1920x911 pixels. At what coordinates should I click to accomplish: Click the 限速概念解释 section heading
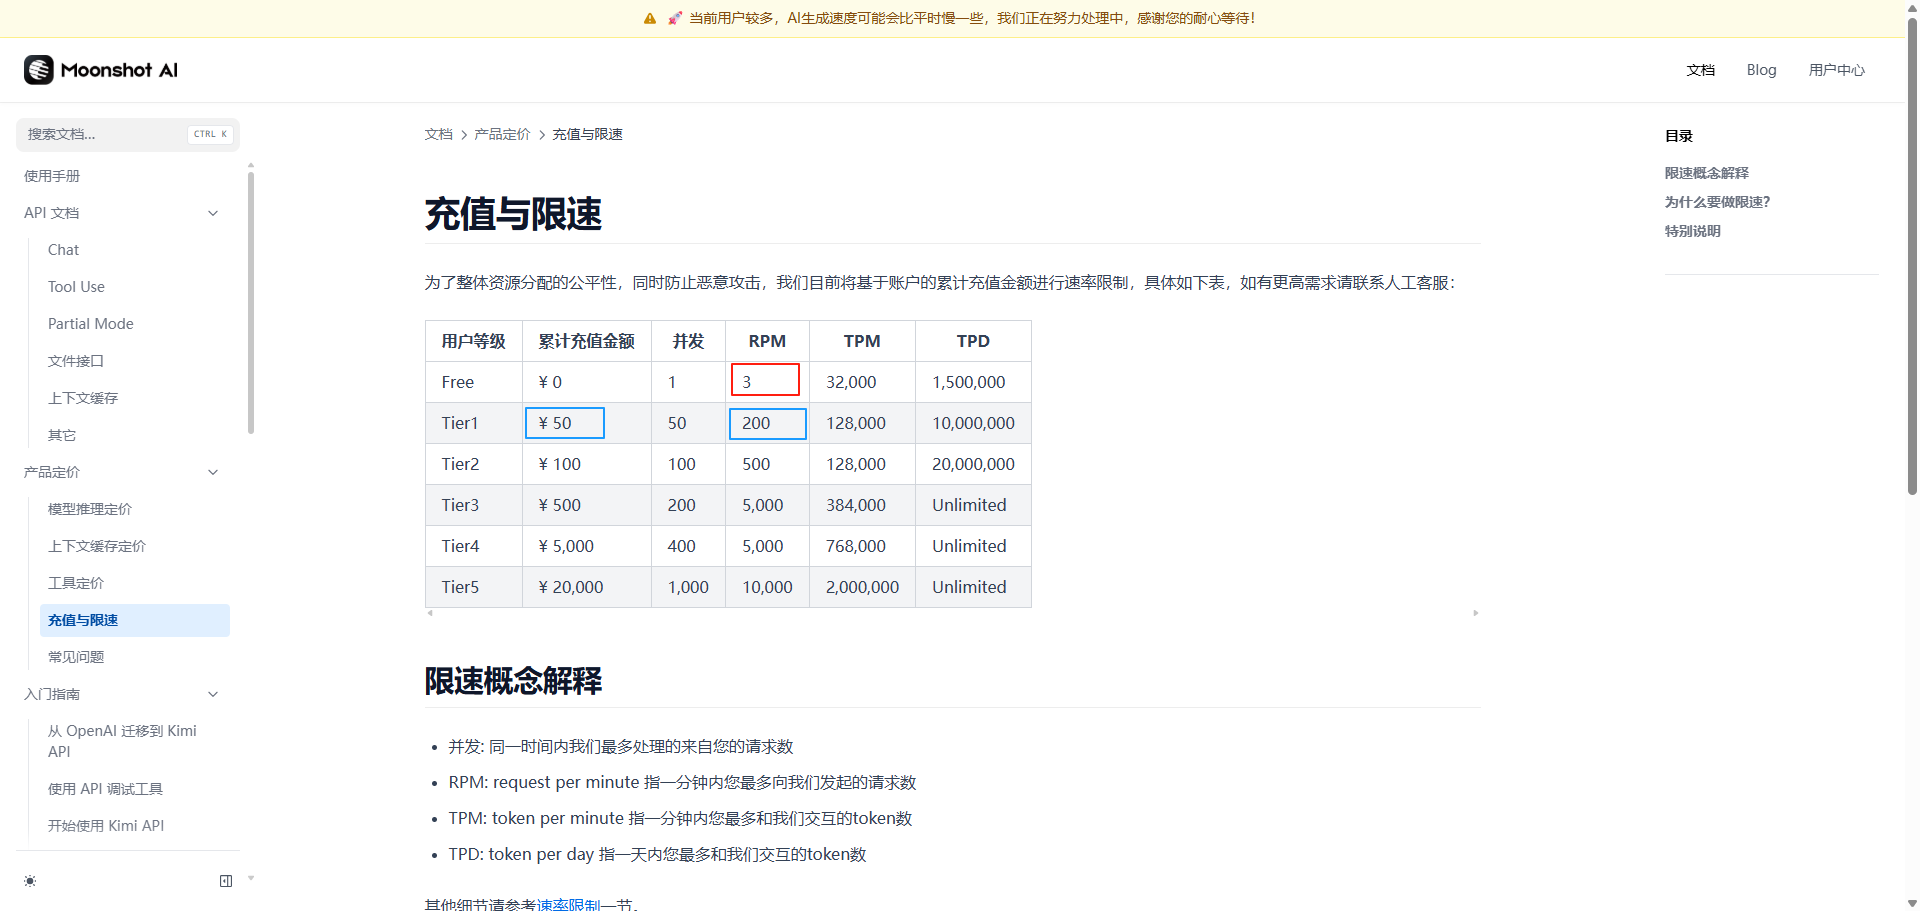(513, 681)
